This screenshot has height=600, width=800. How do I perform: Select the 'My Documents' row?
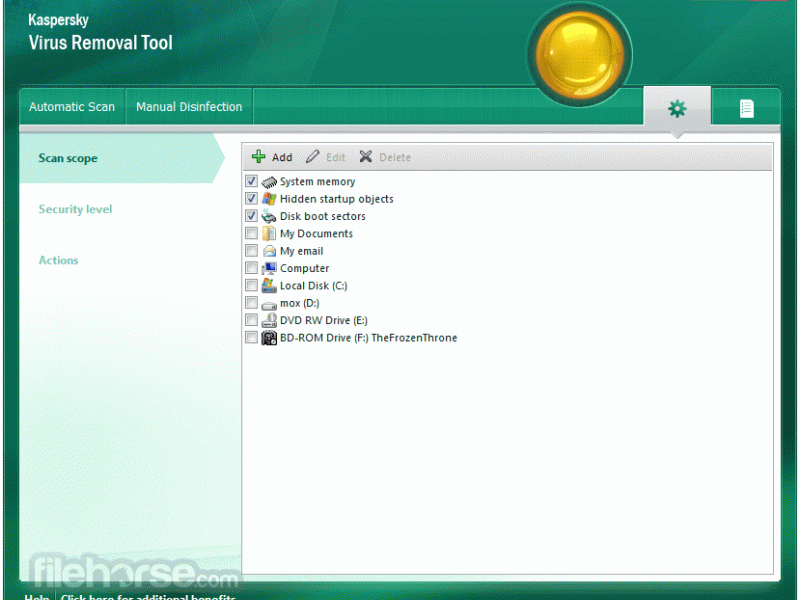pyautogui.click(x=316, y=234)
